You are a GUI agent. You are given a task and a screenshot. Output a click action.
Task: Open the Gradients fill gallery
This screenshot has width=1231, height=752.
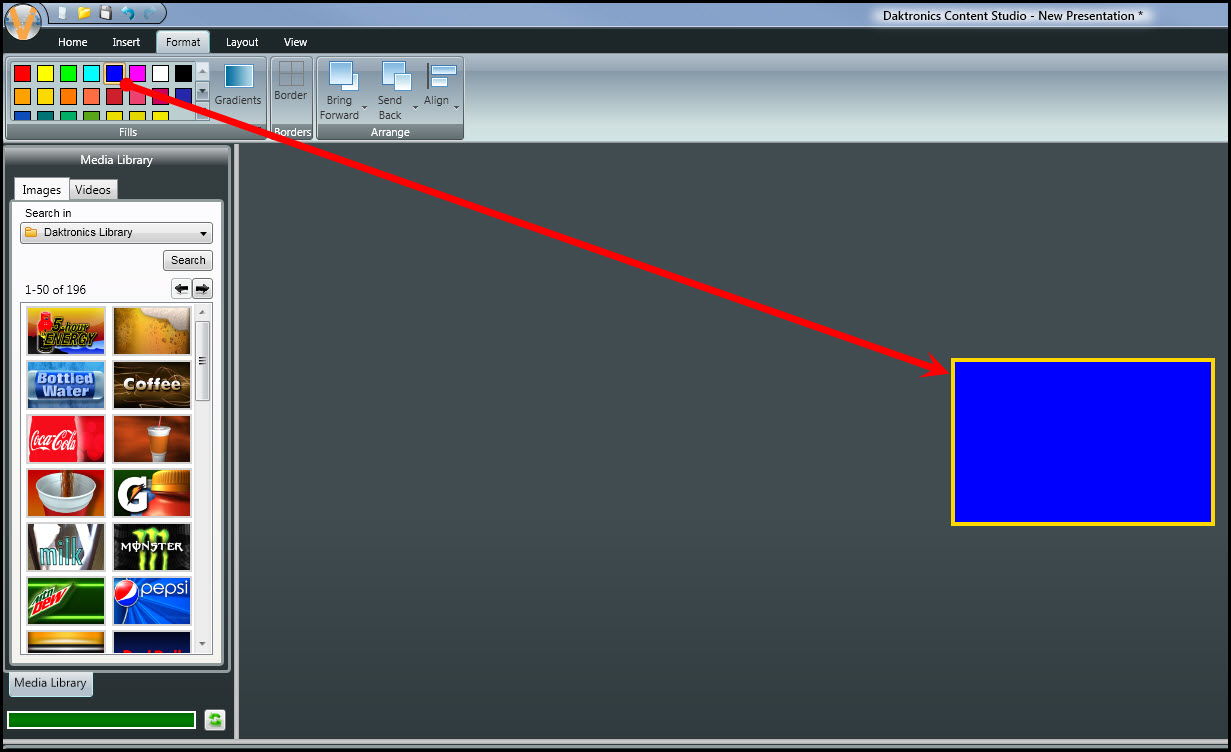point(238,84)
